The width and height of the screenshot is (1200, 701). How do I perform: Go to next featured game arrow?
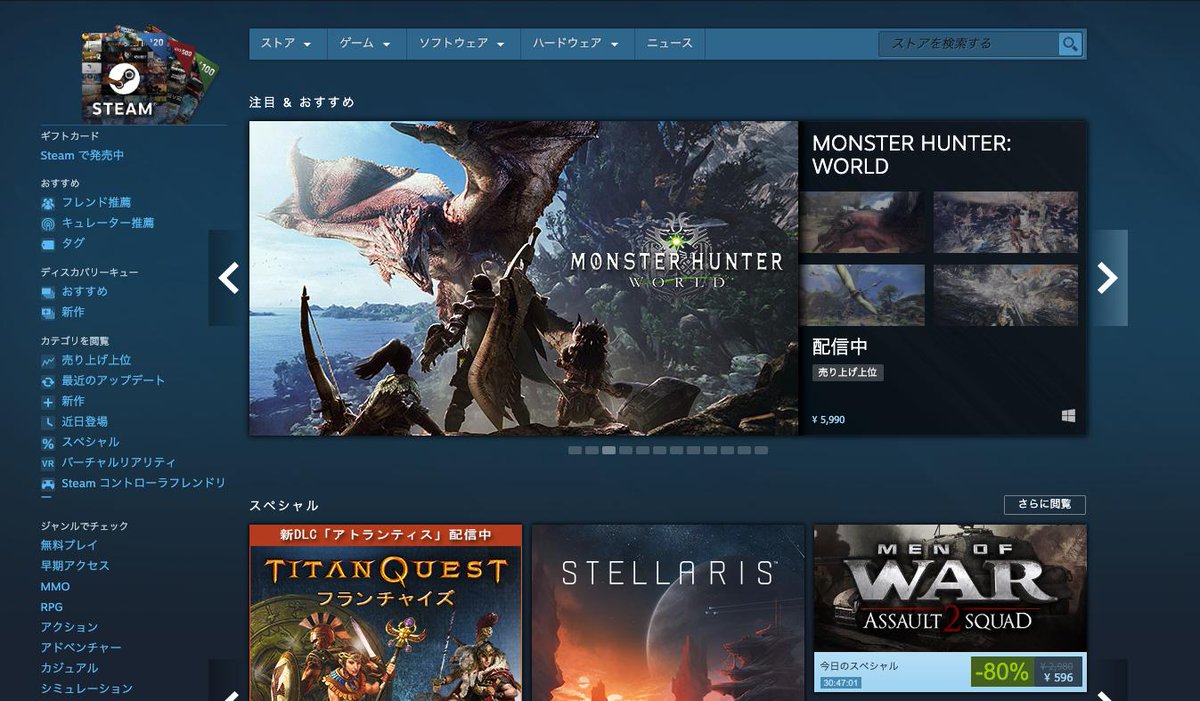(1107, 278)
